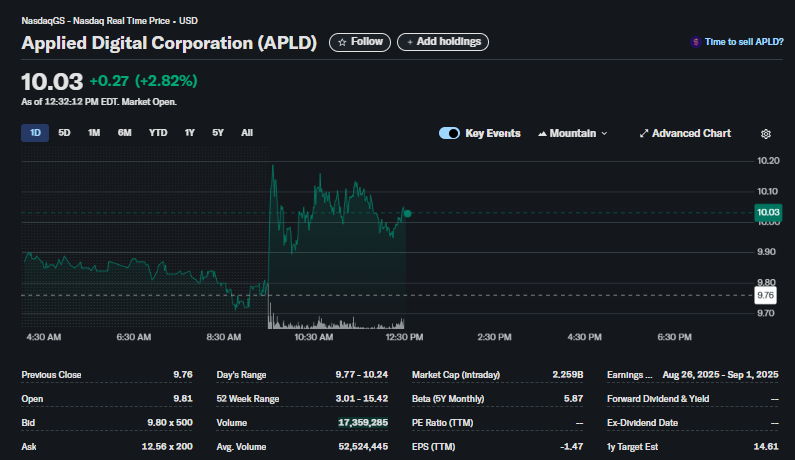795x460 pixels.
Task: Click the Previous Close label
Action: click(x=51, y=375)
